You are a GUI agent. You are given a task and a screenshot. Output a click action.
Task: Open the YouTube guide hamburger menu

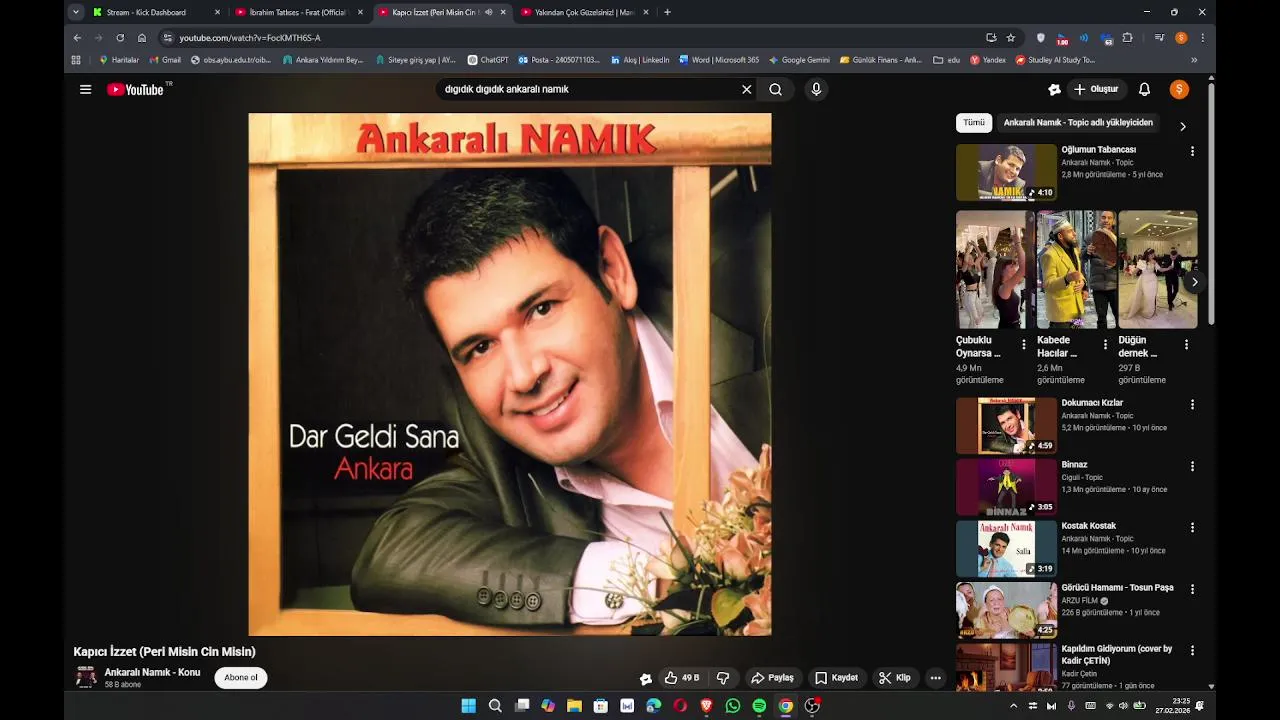pyautogui.click(x=86, y=89)
